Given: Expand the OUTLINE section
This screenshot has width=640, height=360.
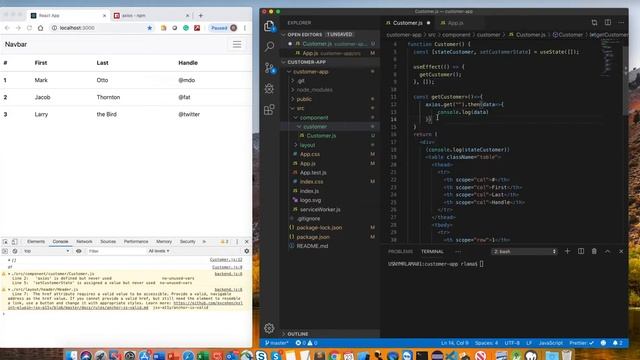Looking at the screenshot, I should coord(330,334).
